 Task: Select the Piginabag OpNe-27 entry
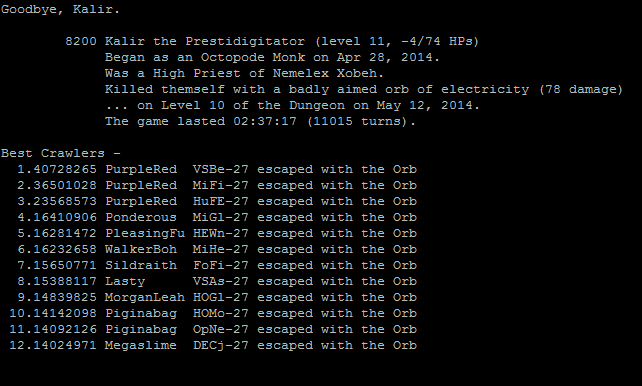tap(213, 329)
